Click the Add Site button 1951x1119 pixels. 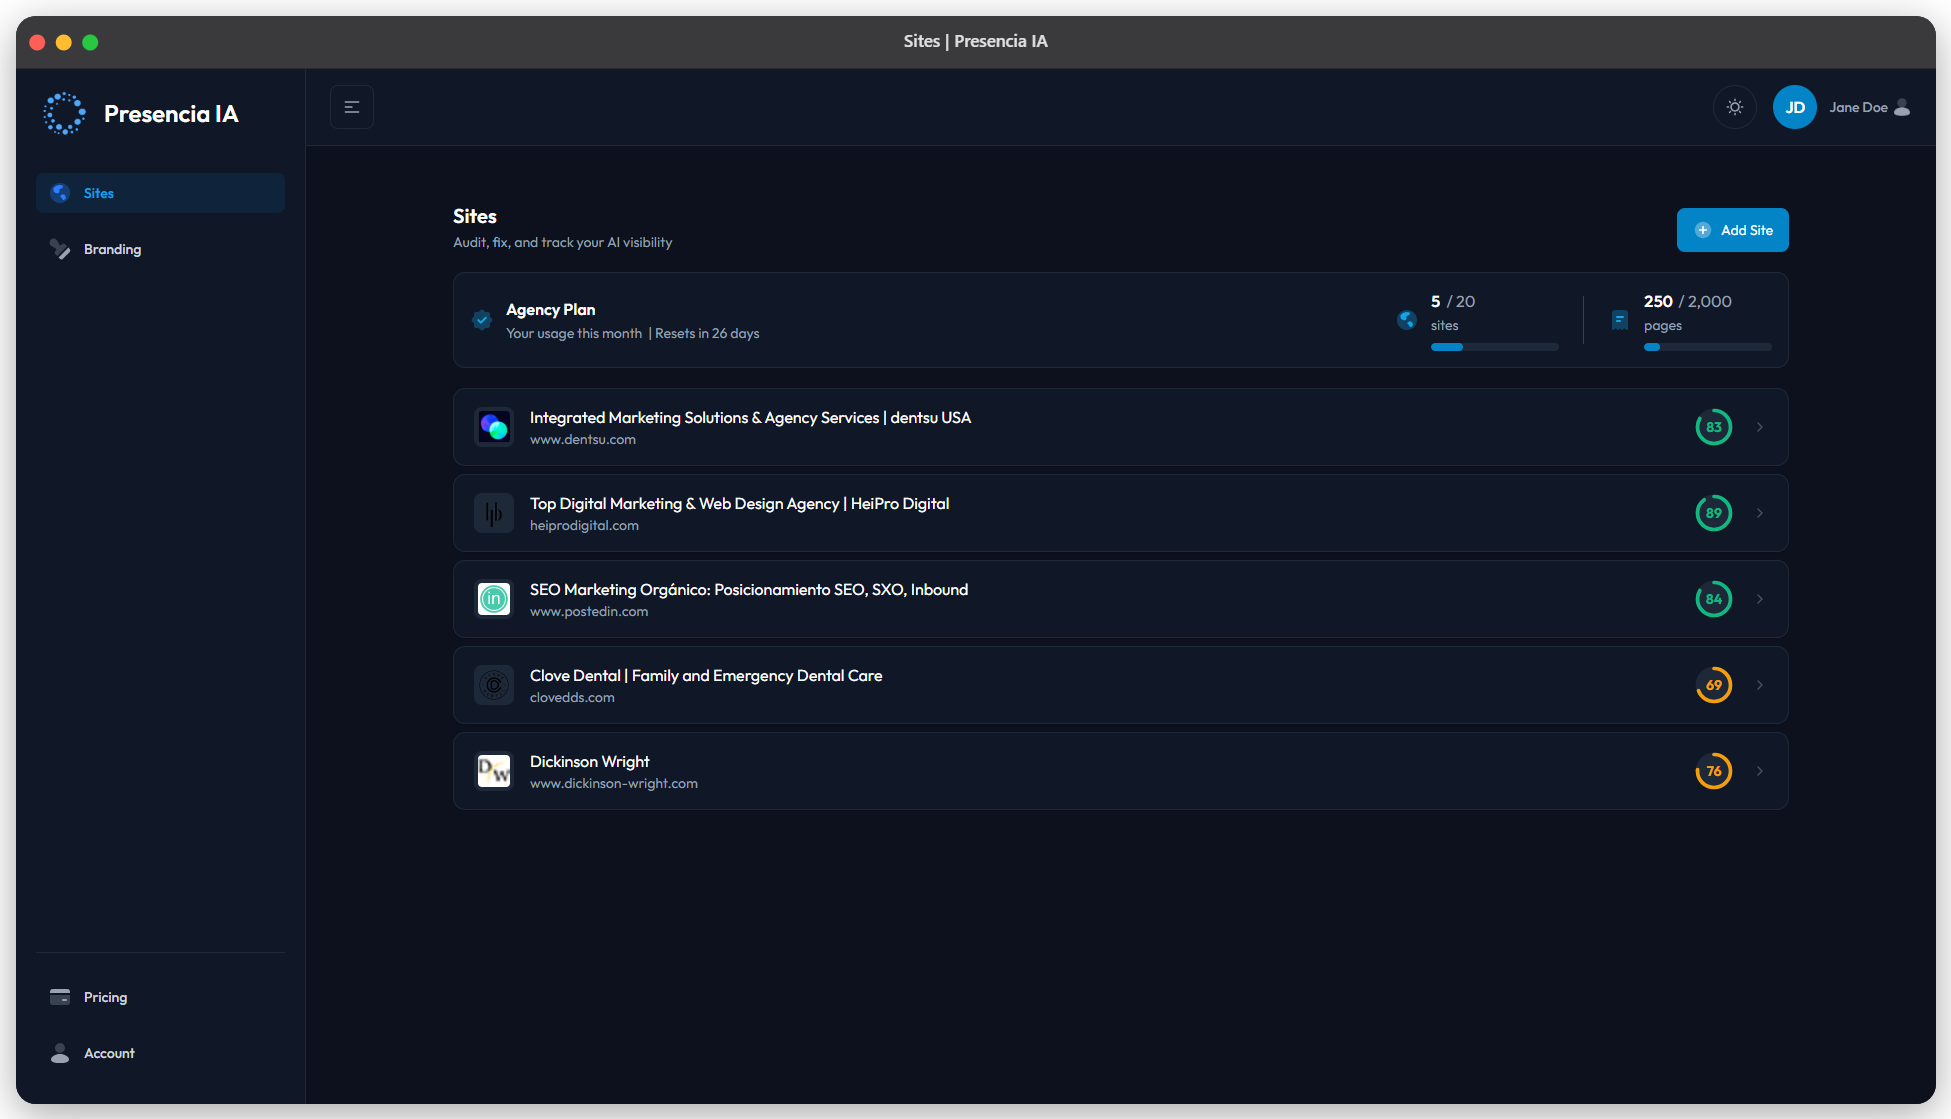click(x=1732, y=230)
